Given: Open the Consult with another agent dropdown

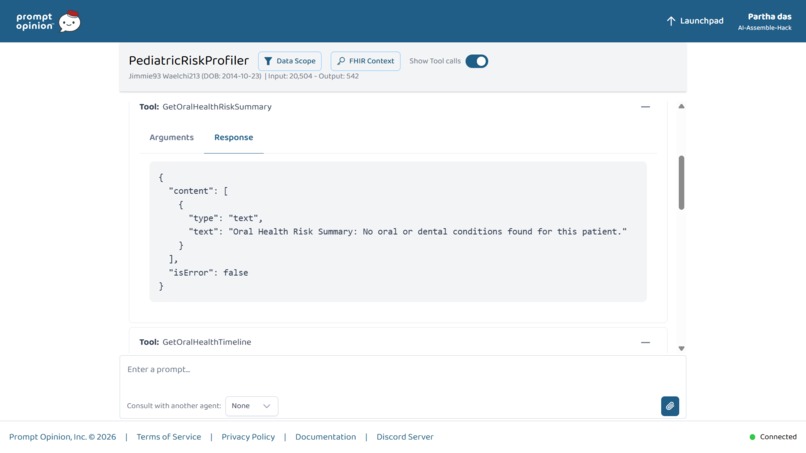Looking at the screenshot, I should point(251,406).
